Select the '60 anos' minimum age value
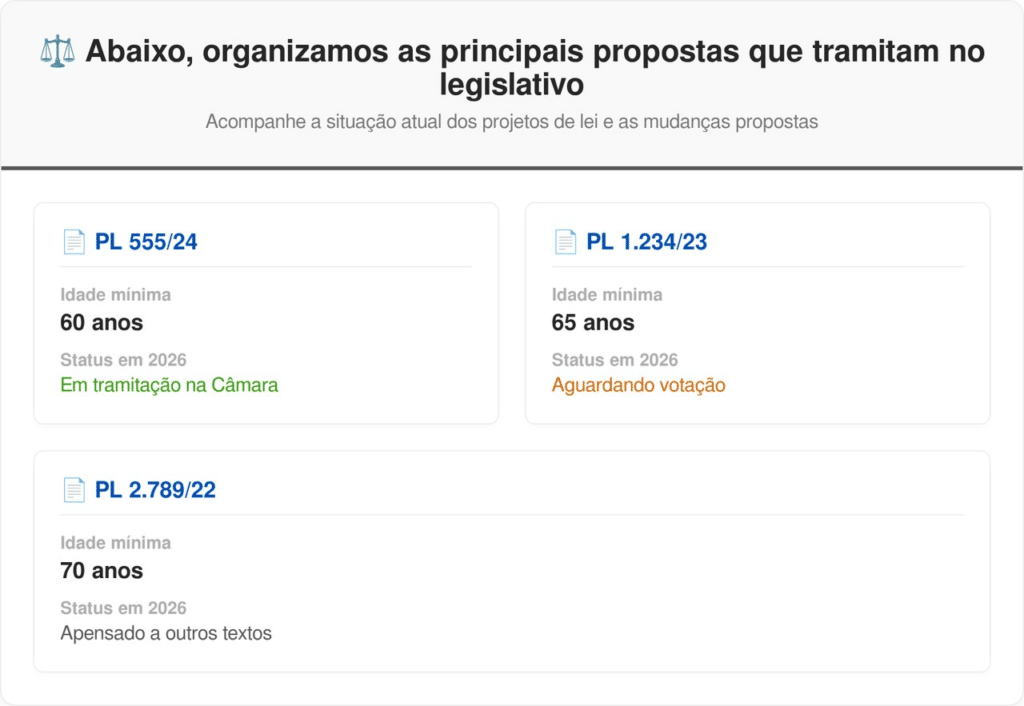The width and height of the screenshot is (1024, 706). point(102,323)
